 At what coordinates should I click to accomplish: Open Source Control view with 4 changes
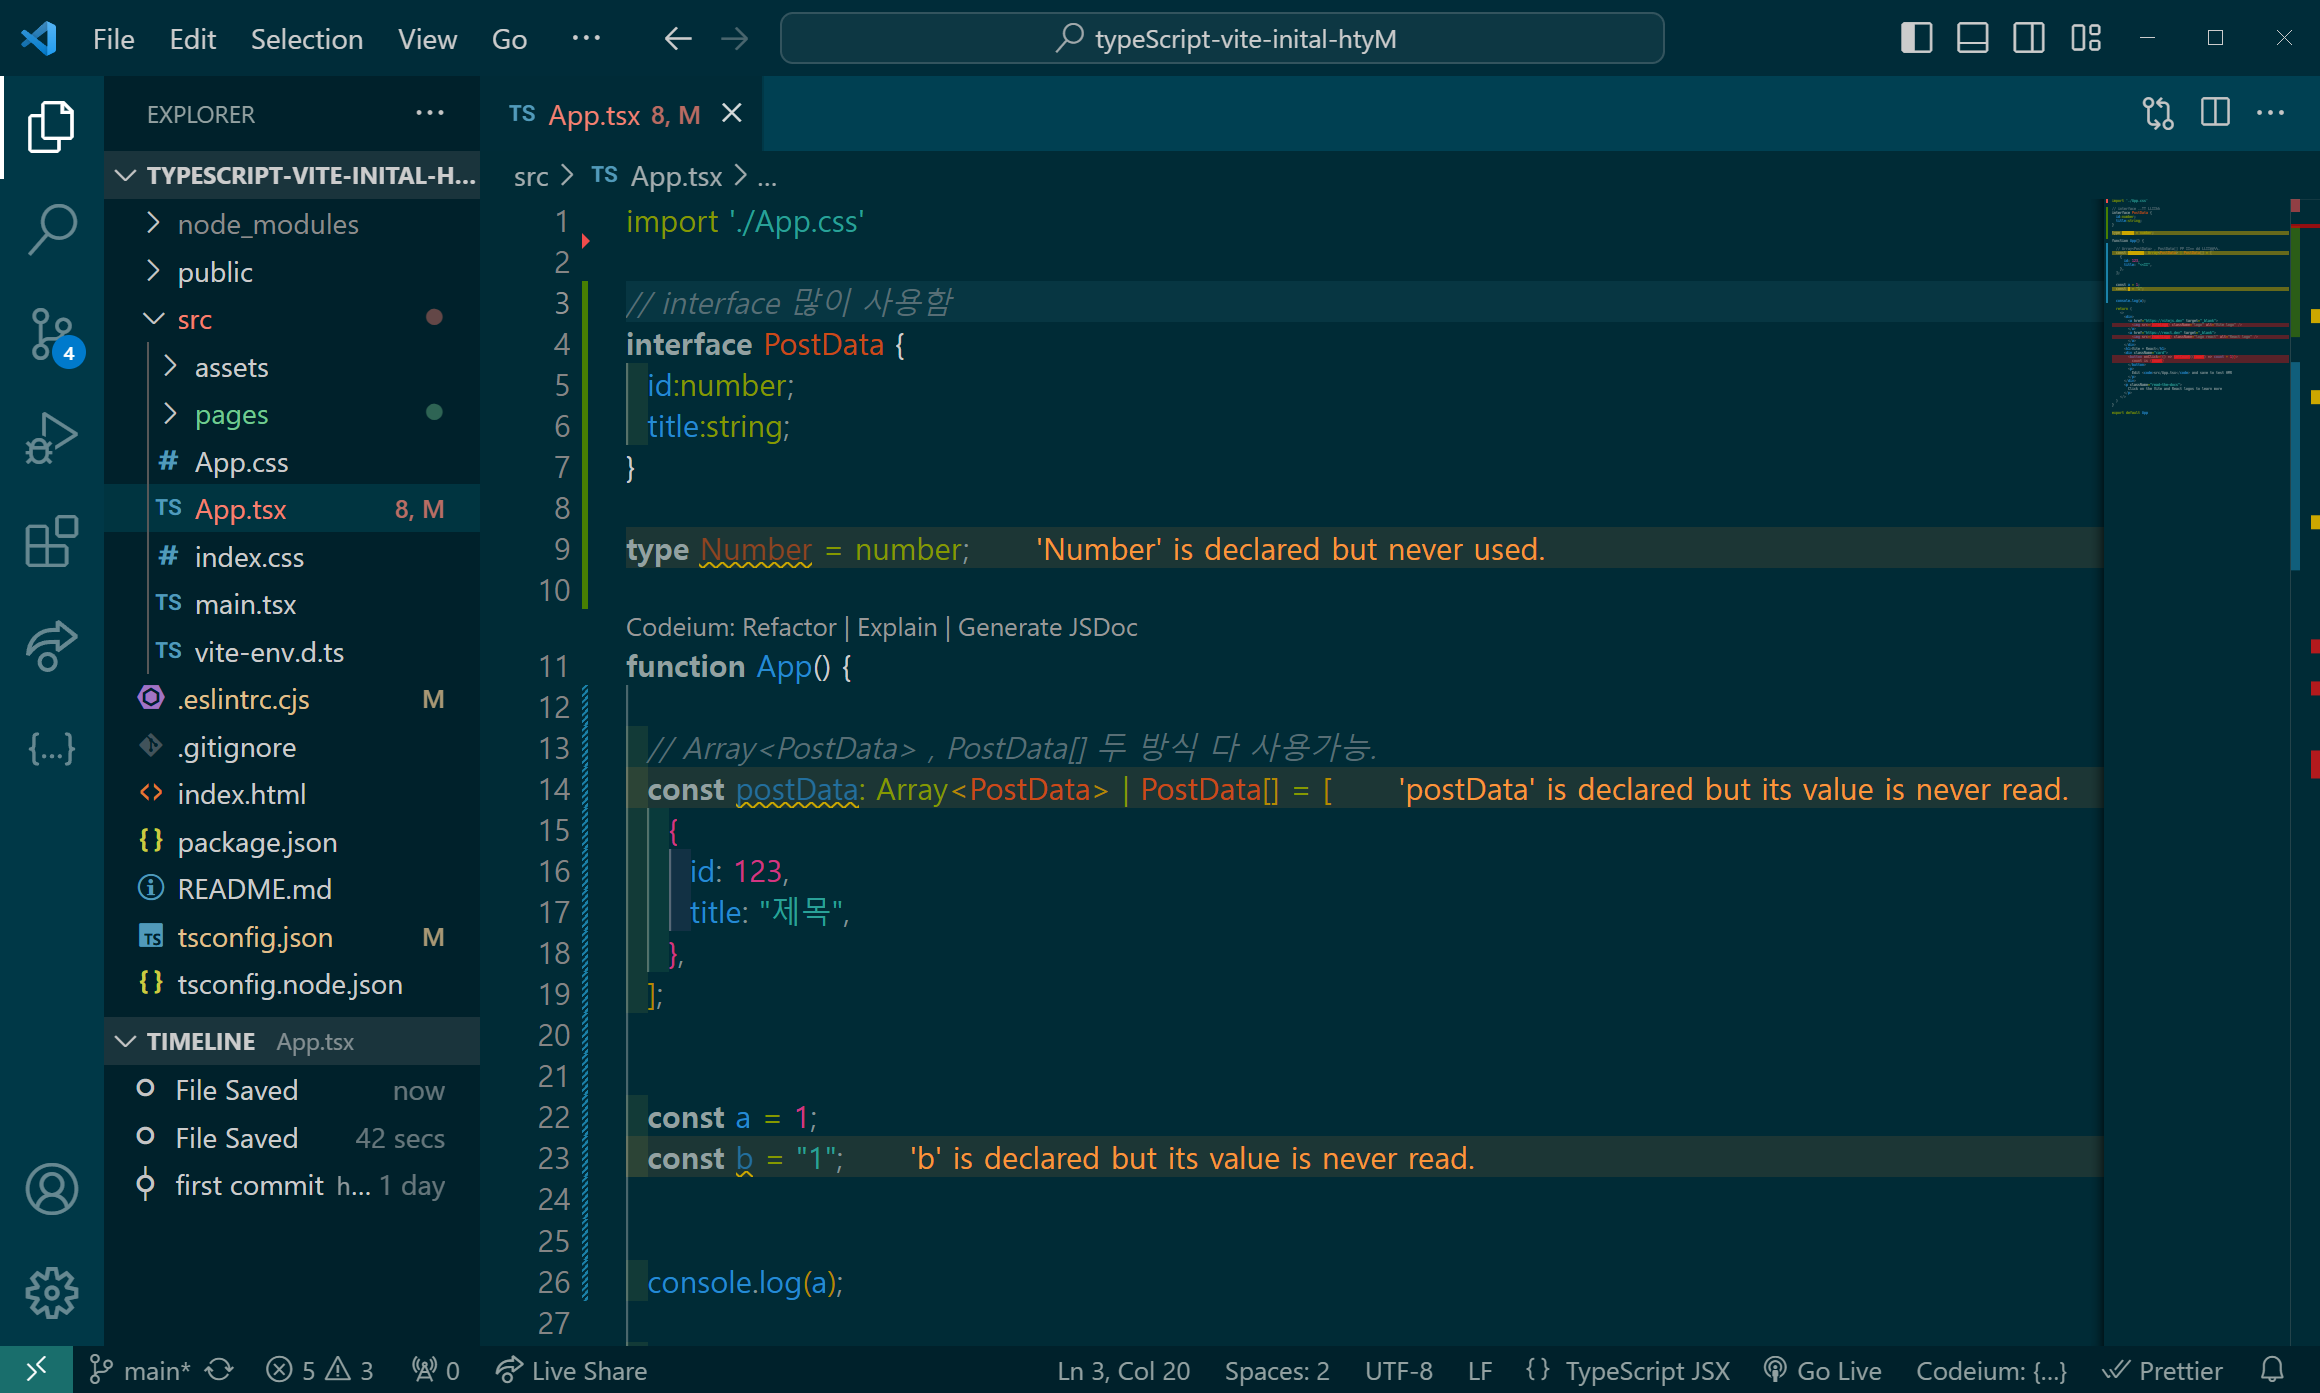tap(51, 334)
